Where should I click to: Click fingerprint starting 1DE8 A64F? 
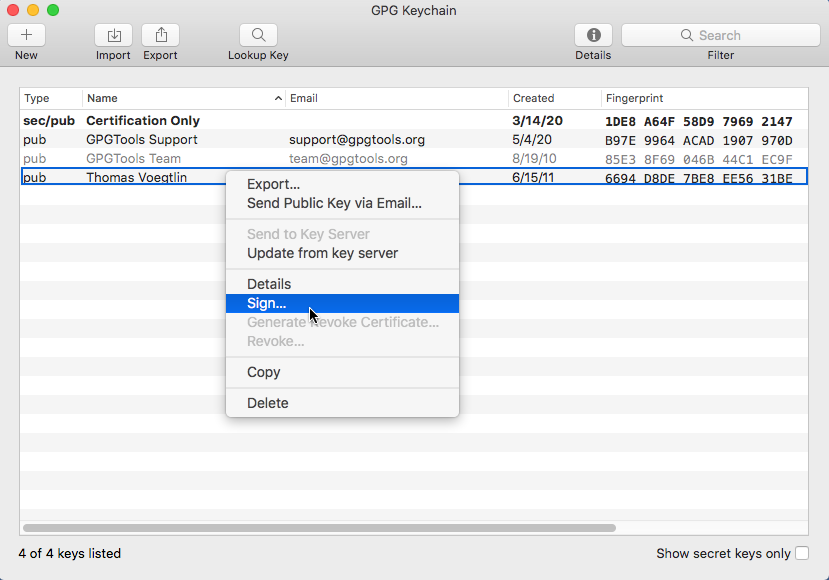698,122
